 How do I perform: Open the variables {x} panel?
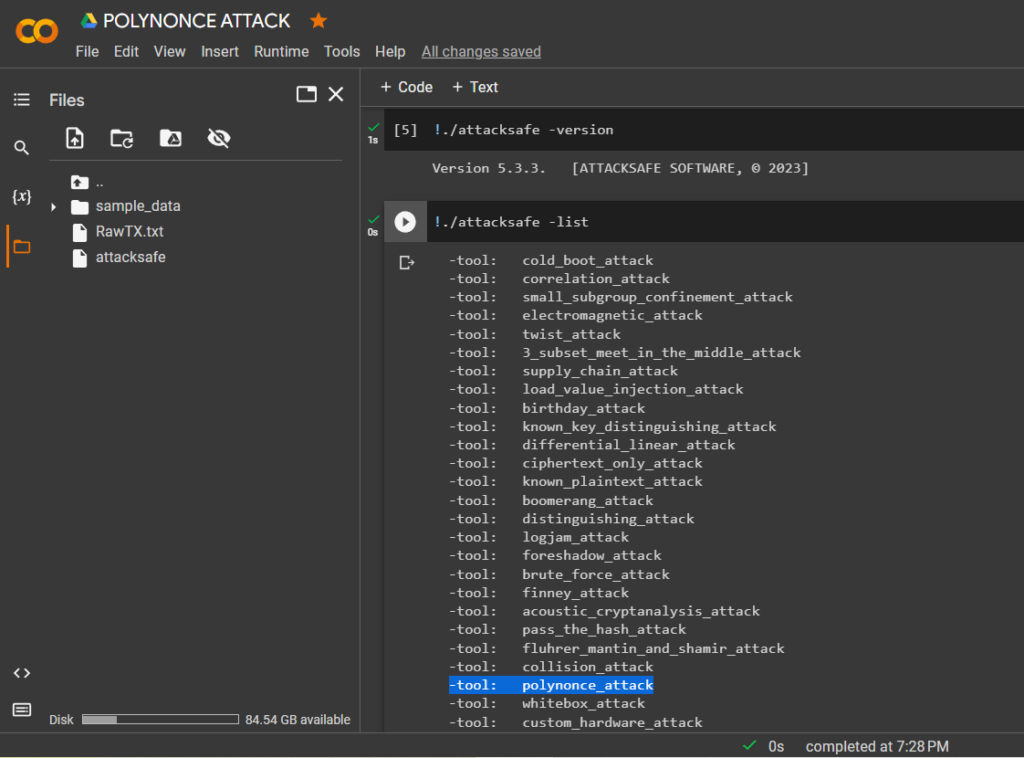click(22, 197)
